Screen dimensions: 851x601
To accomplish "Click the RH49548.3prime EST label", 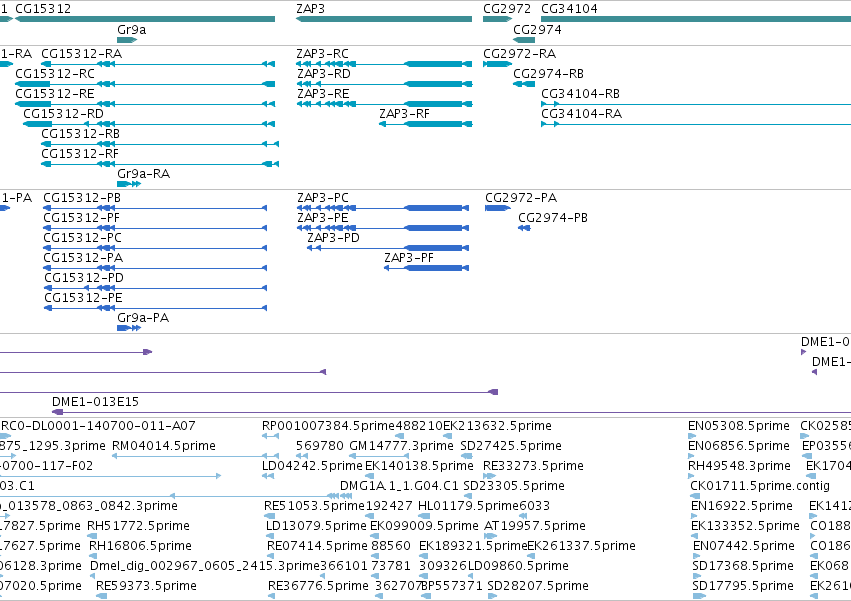I will click(739, 466).
